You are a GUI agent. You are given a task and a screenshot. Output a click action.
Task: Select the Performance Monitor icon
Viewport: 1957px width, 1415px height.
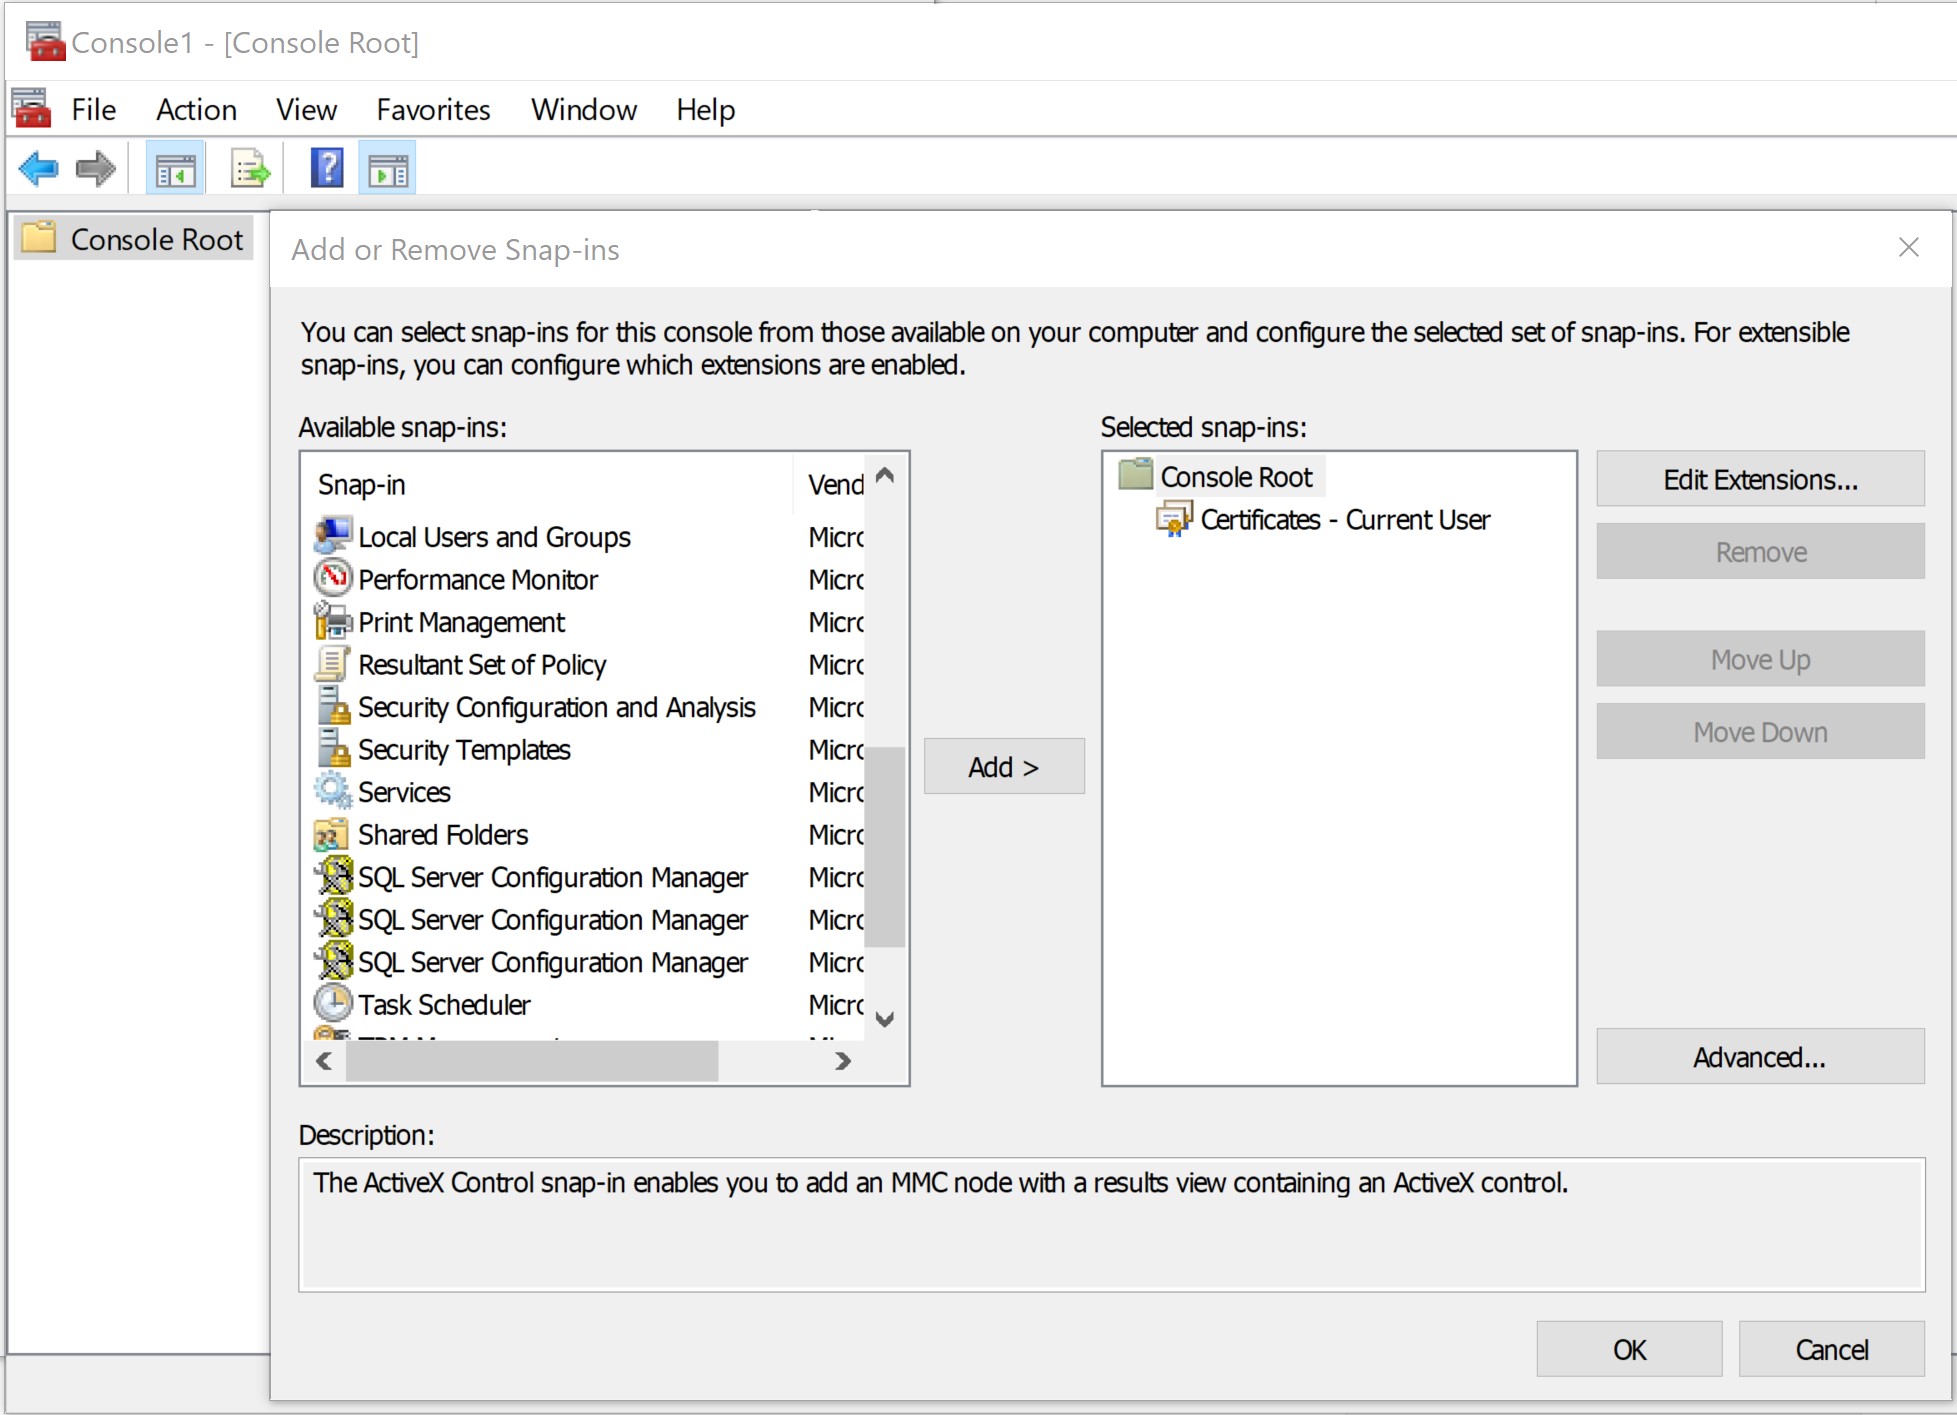tap(333, 578)
